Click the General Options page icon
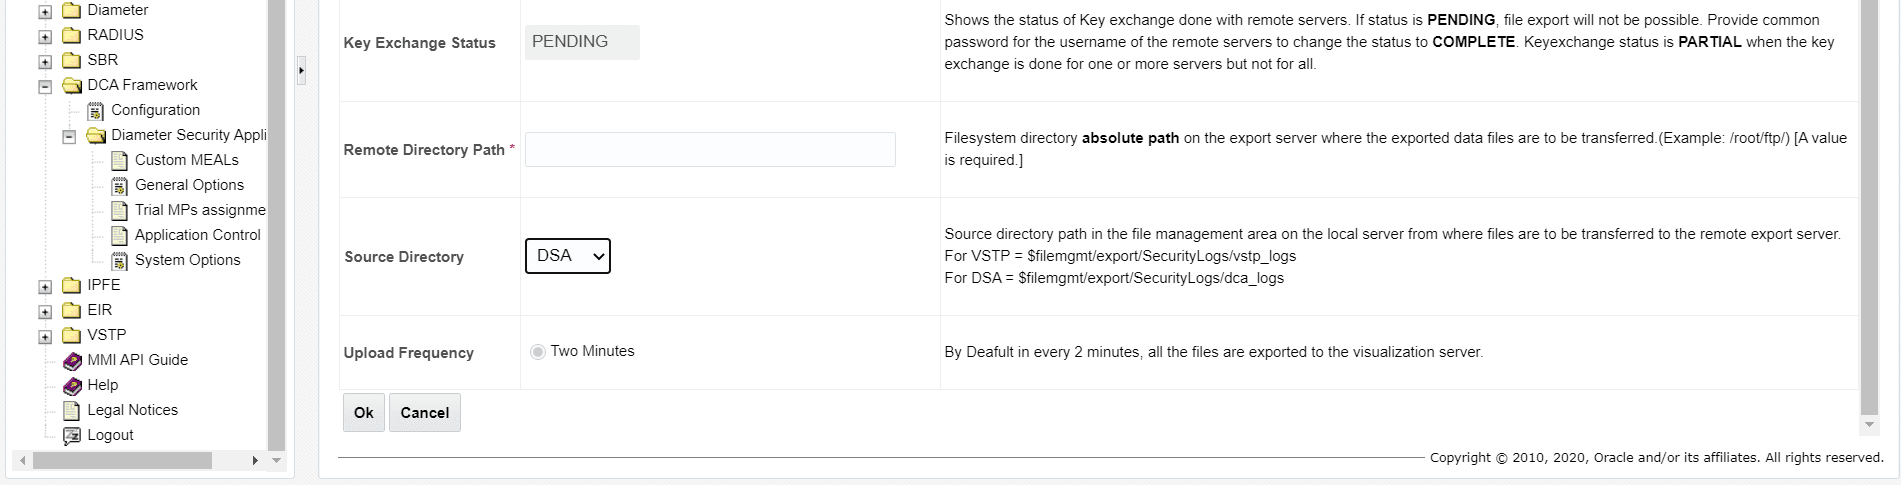 pyautogui.click(x=119, y=185)
